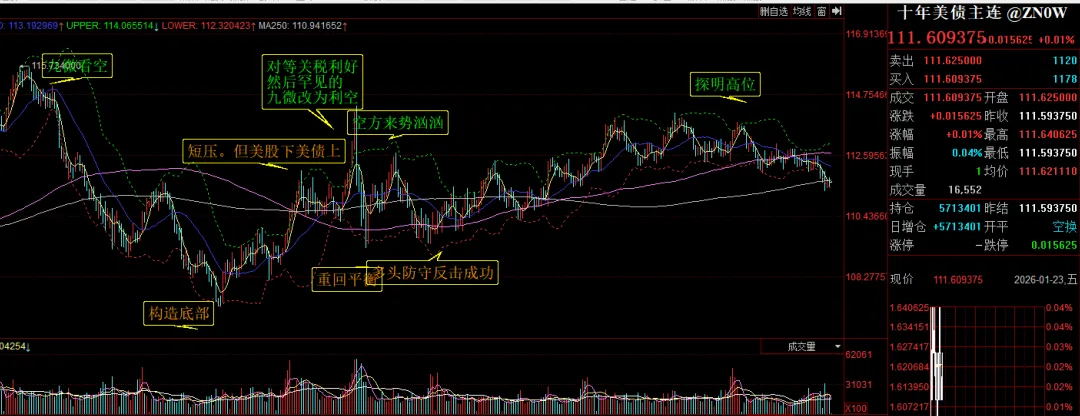Click the MA250: 110.941652 indicator label
1080x416 pixels.
point(300,26)
